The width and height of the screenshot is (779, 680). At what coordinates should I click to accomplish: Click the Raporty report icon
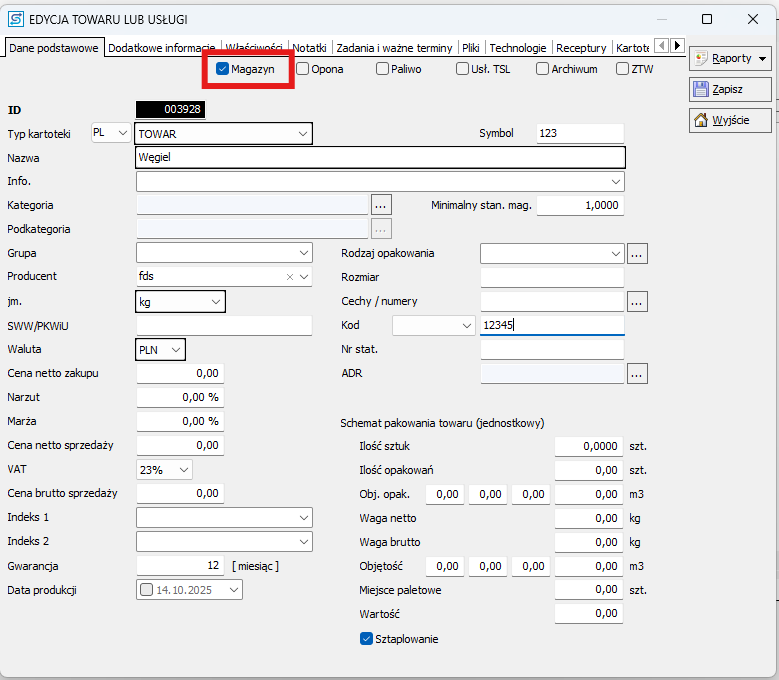pos(700,59)
